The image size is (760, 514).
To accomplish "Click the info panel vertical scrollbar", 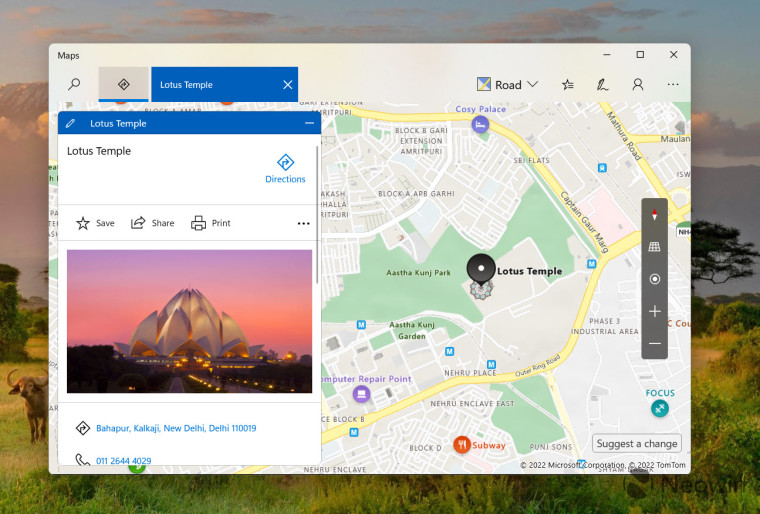I will [317, 215].
